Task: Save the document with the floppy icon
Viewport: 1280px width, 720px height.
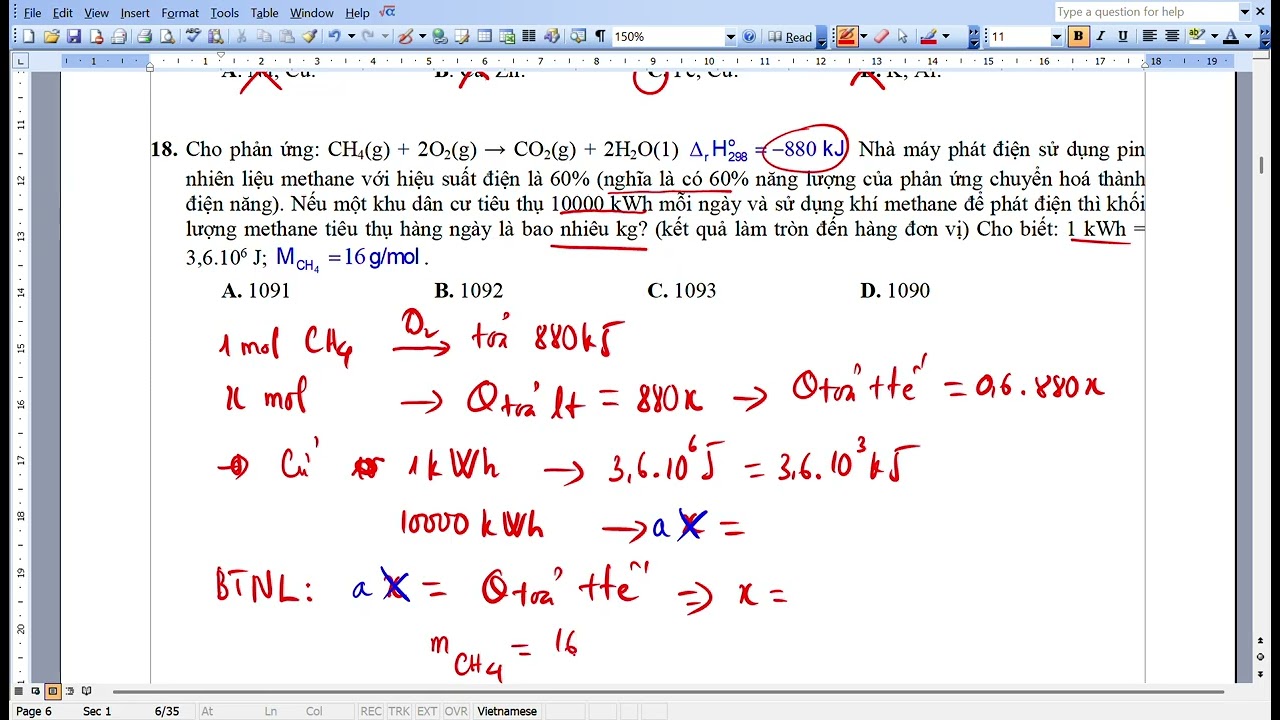Action: tap(73, 37)
